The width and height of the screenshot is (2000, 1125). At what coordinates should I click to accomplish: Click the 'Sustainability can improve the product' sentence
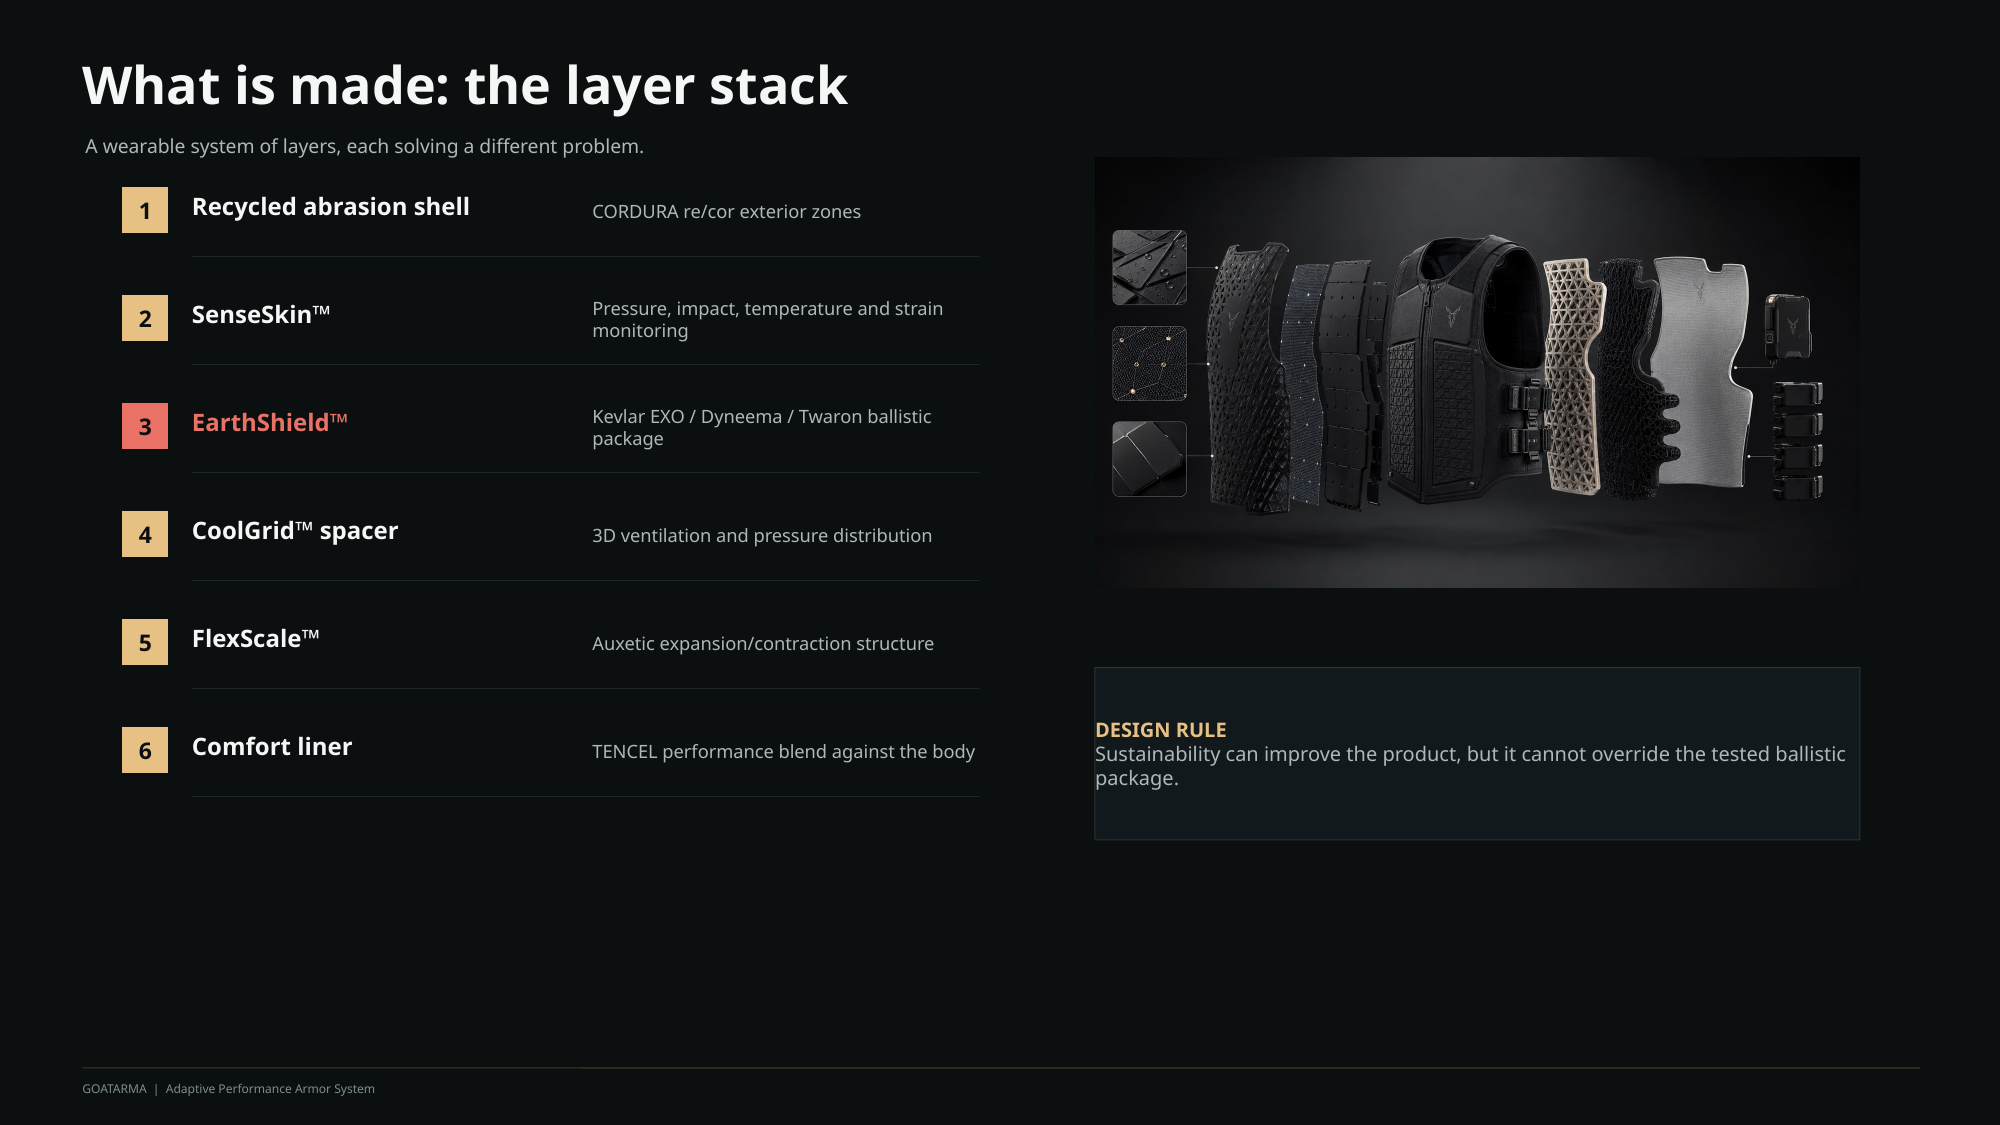point(1470,766)
